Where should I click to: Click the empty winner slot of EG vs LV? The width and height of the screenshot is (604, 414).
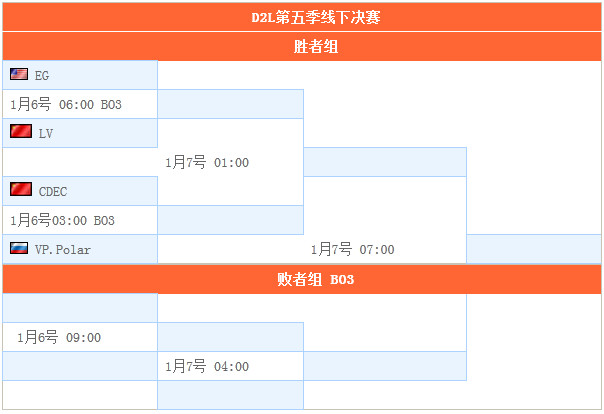230,104
